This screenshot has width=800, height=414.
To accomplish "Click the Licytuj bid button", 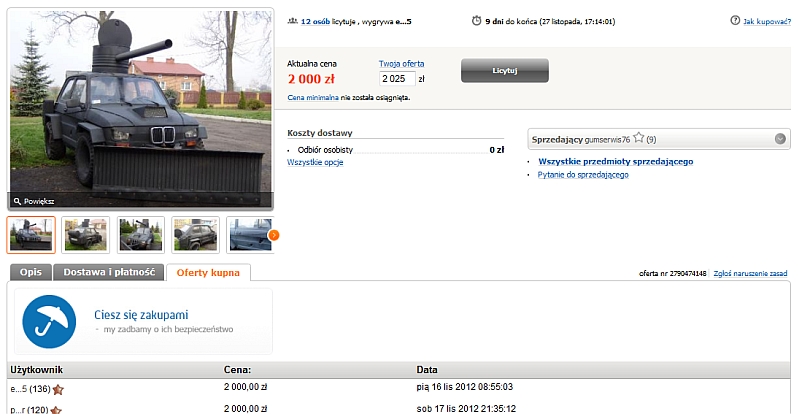I will (x=505, y=70).
